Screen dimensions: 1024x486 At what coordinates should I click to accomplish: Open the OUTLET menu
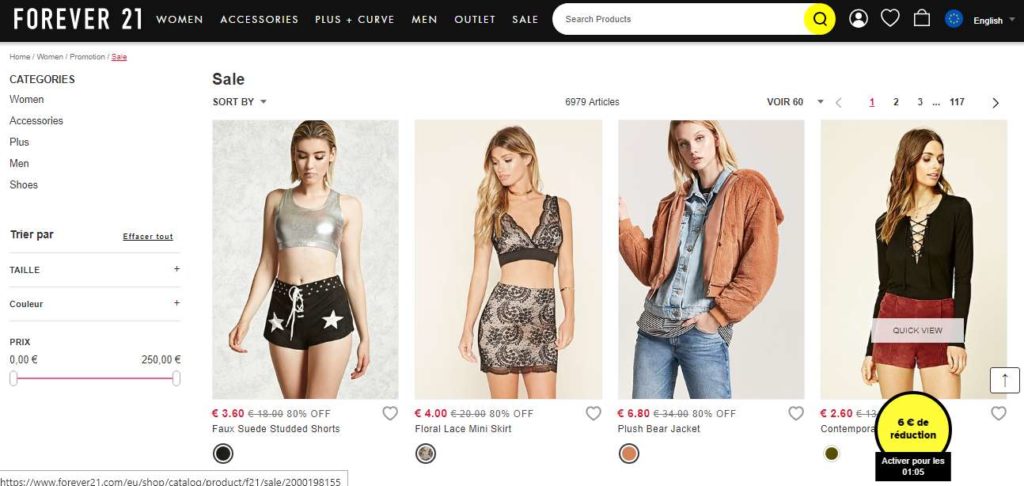click(x=474, y=19)
